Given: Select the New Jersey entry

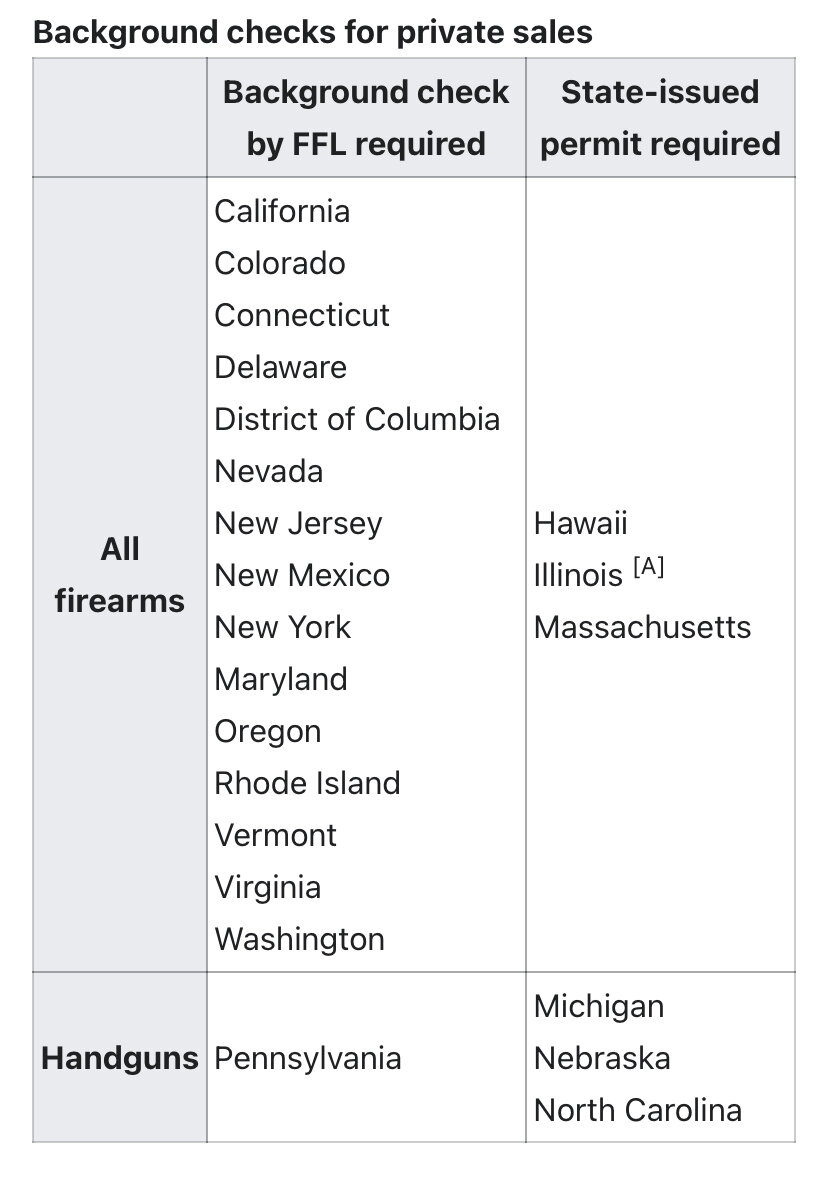Looking at the screenshot, I should [298, 523].
